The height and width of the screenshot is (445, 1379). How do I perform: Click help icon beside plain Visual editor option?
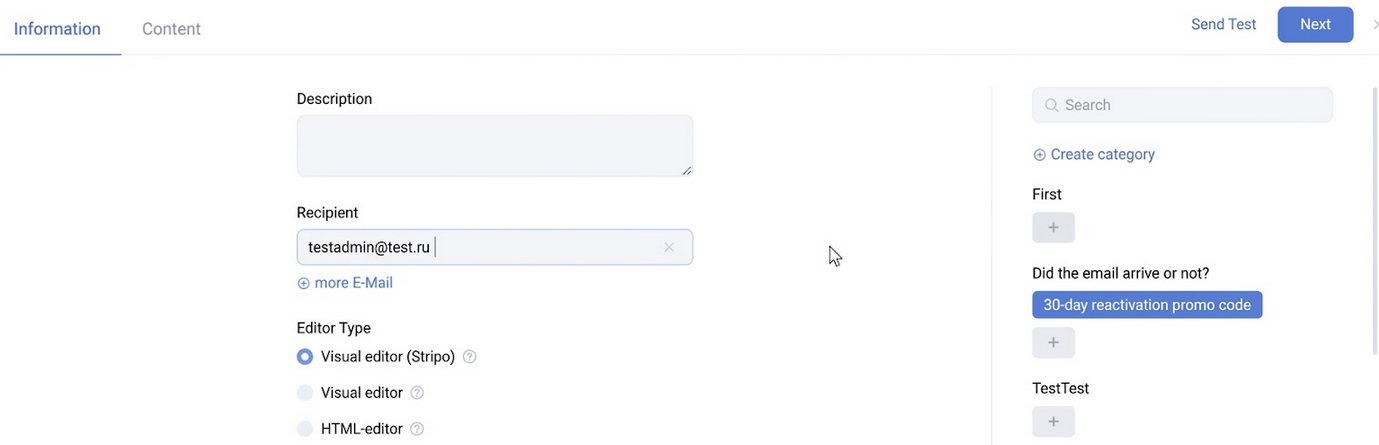(418, 393)
